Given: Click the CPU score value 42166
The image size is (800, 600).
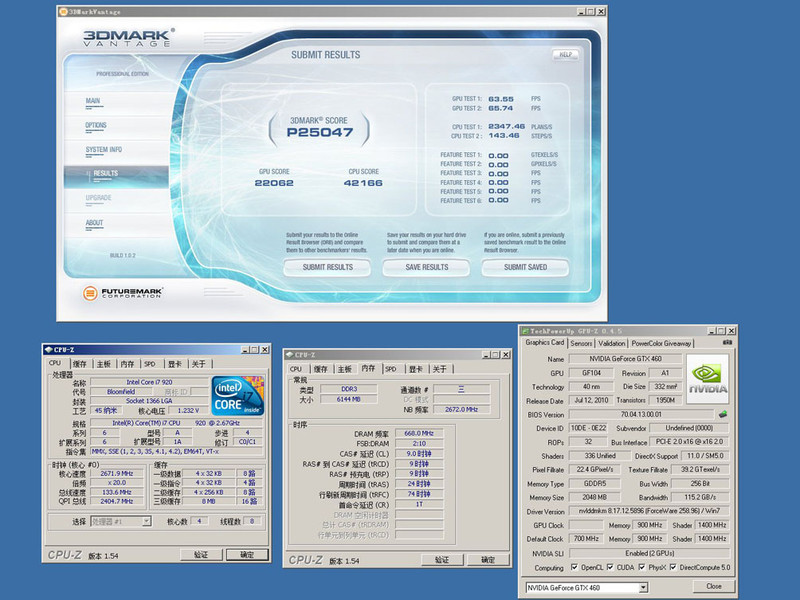Looking at the screenshot, I should click(x=363, y=183).
